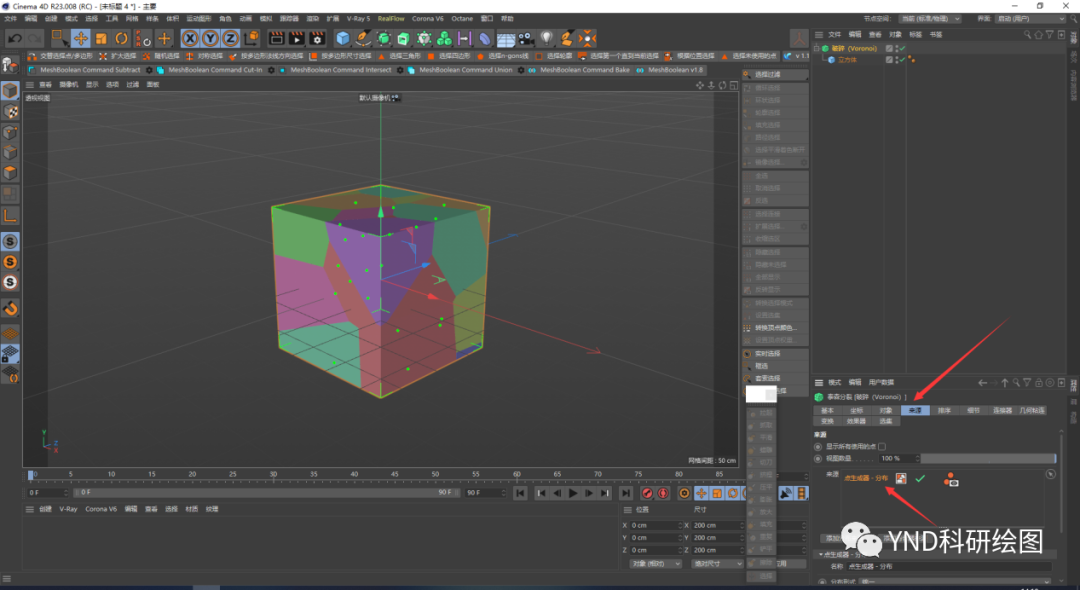Toggle the Z axis lock

click(x=231, y=39)
